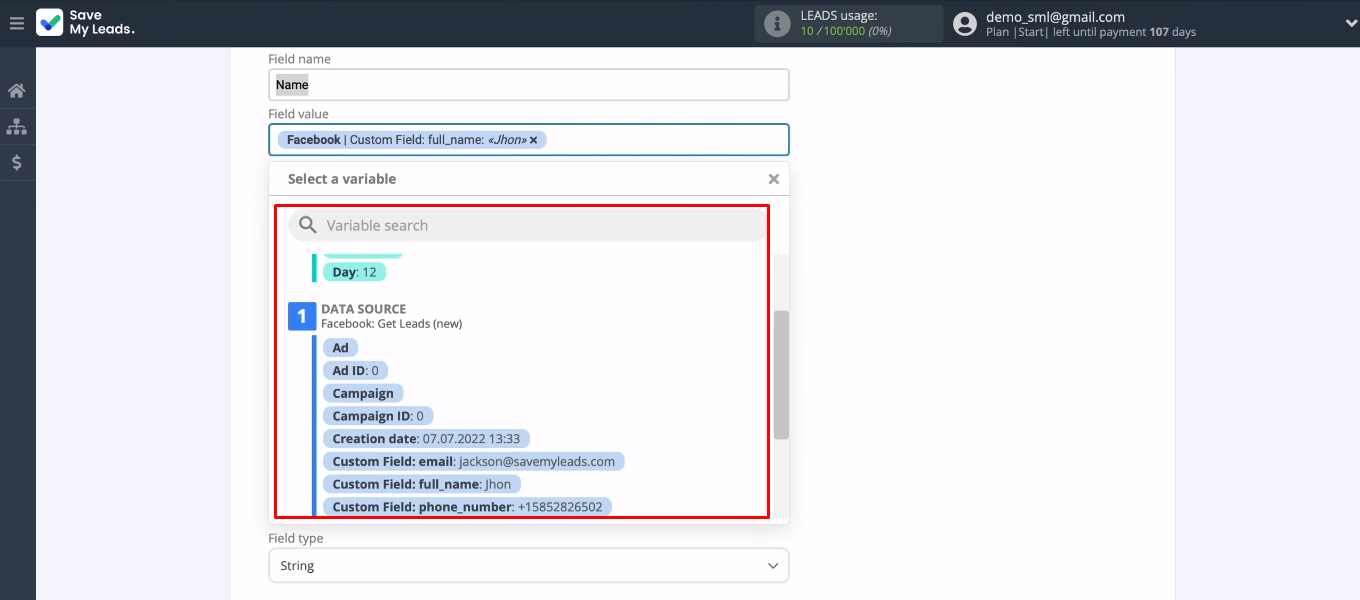Viewport: 1360px width, 600px height.
Task: Select the Ad variable
Action: coord(341,348)
